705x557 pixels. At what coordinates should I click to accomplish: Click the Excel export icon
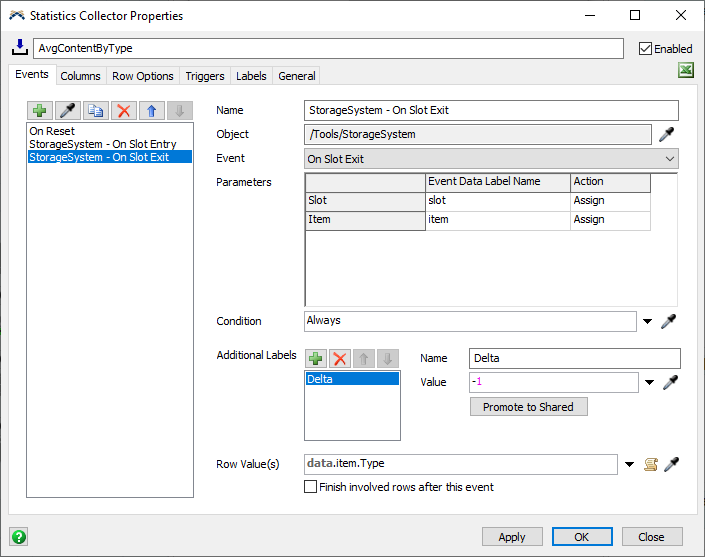(686, 71)
